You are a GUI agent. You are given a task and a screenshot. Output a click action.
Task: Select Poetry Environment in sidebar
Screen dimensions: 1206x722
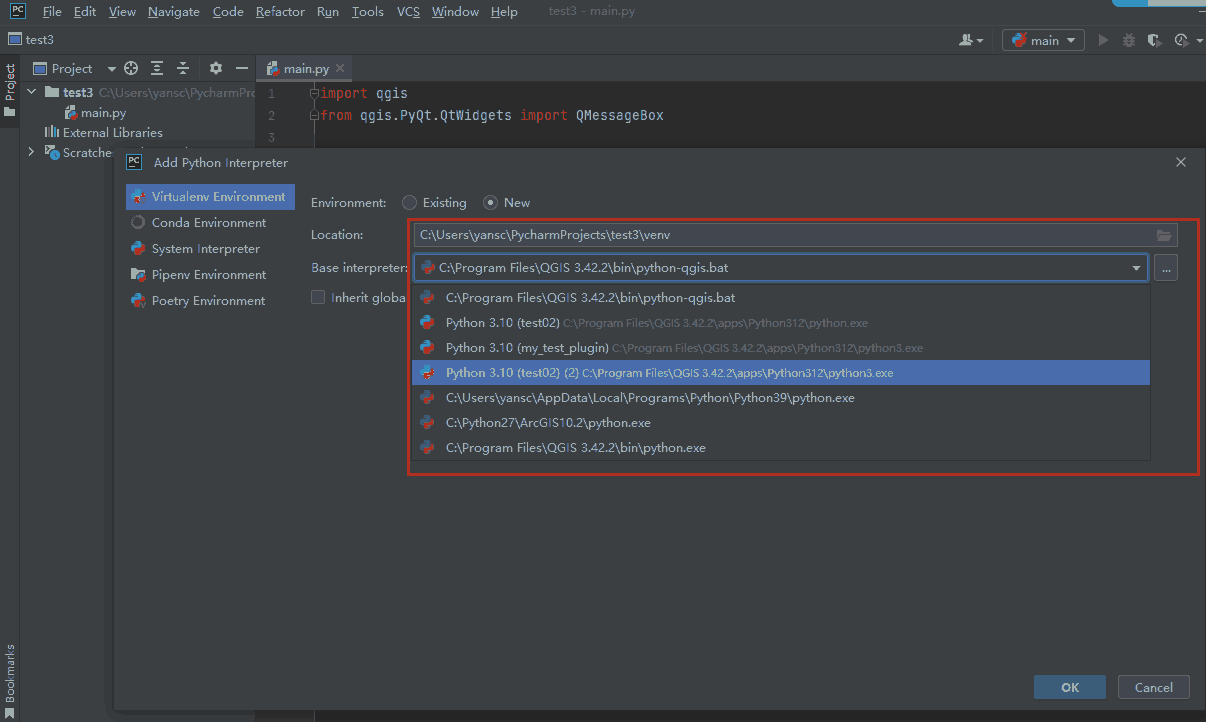210,301
